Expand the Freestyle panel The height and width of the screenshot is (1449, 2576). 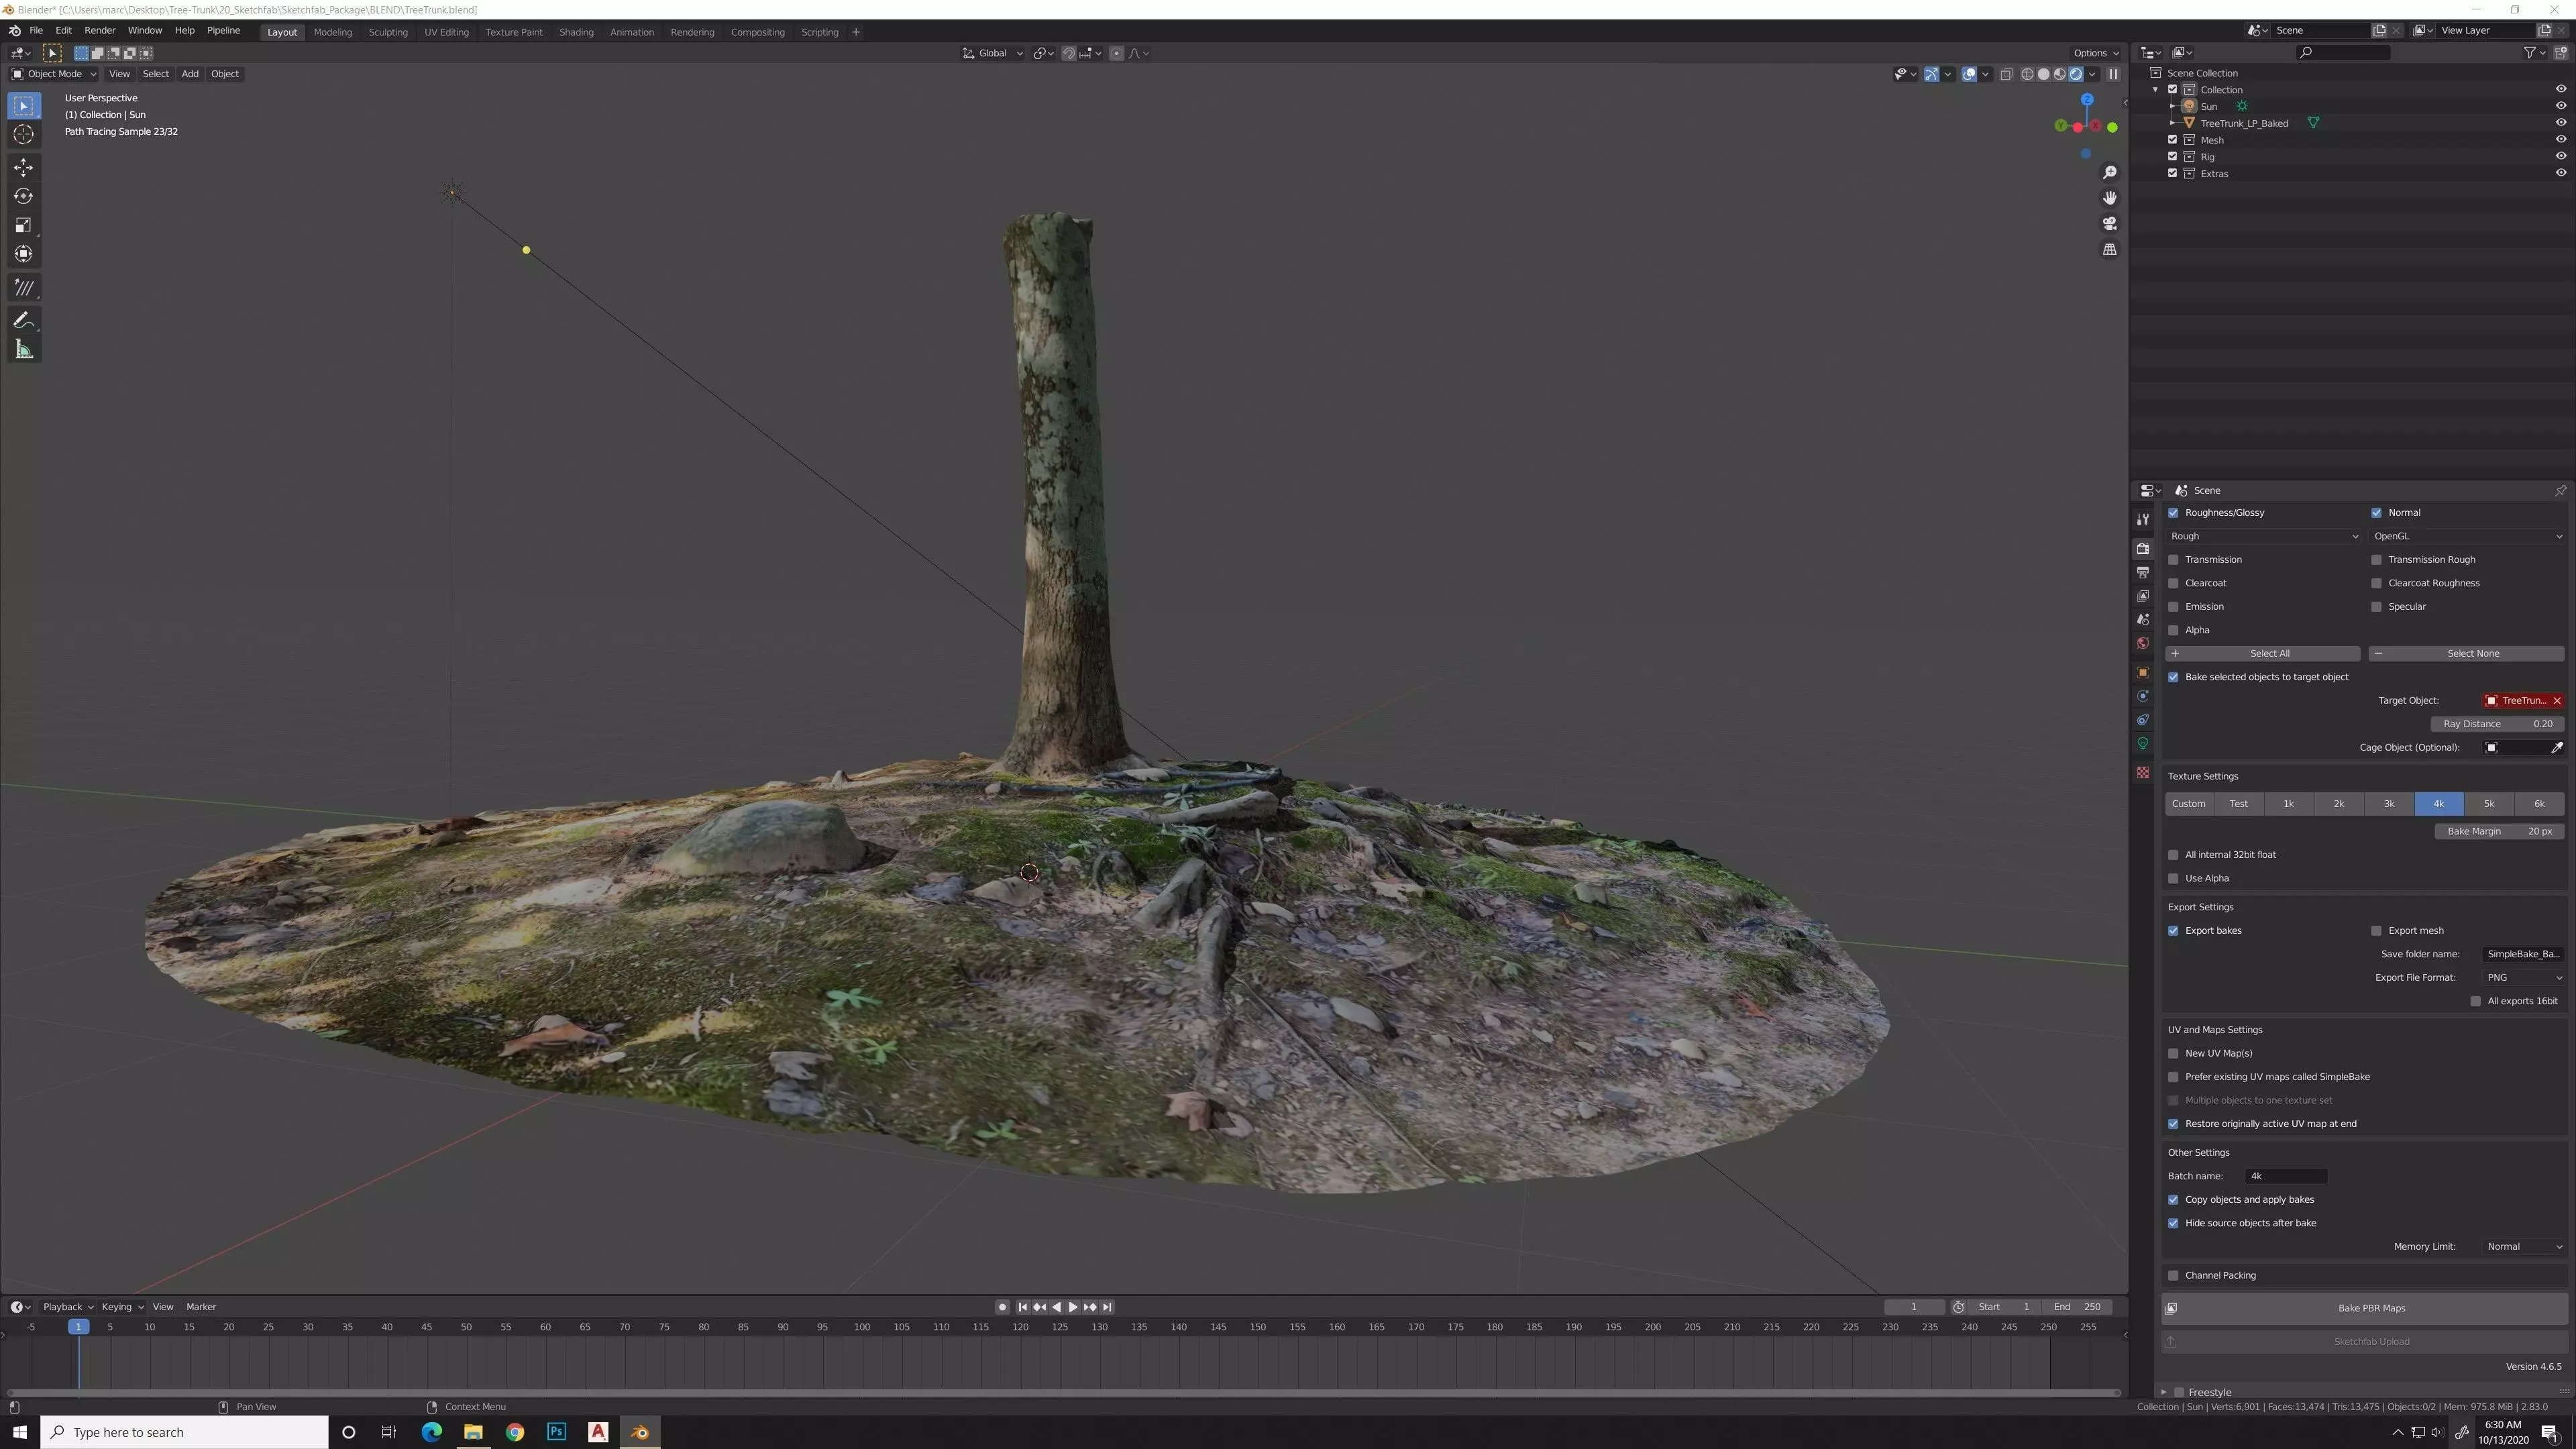tap(2164, 1392)
